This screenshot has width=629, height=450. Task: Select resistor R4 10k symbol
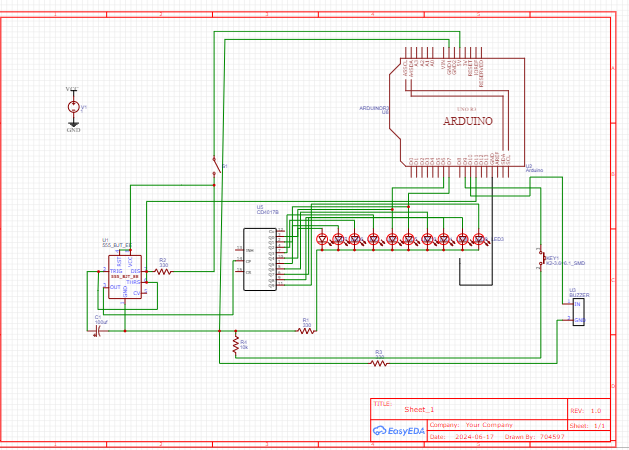[x=235, y=346]
